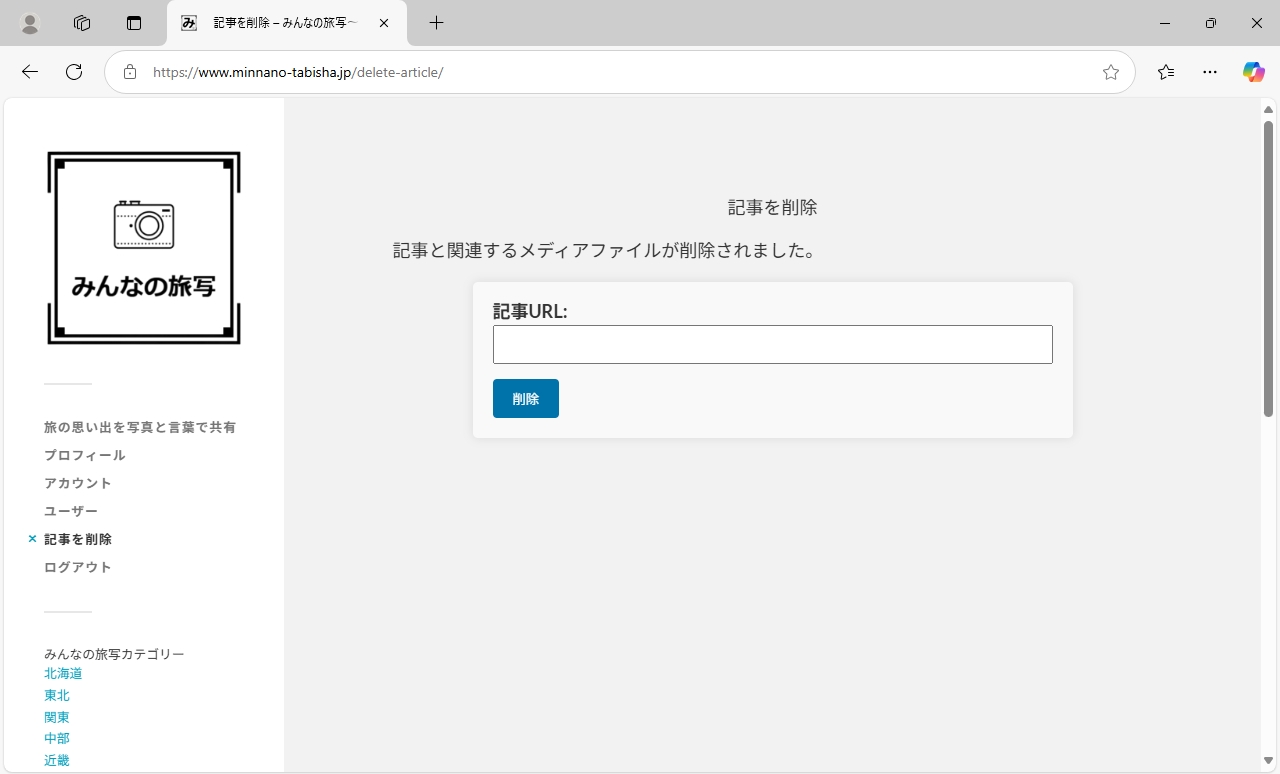Screen dimensions: 1280x774
Task: Open the browser profile icon
Action: 30,23
